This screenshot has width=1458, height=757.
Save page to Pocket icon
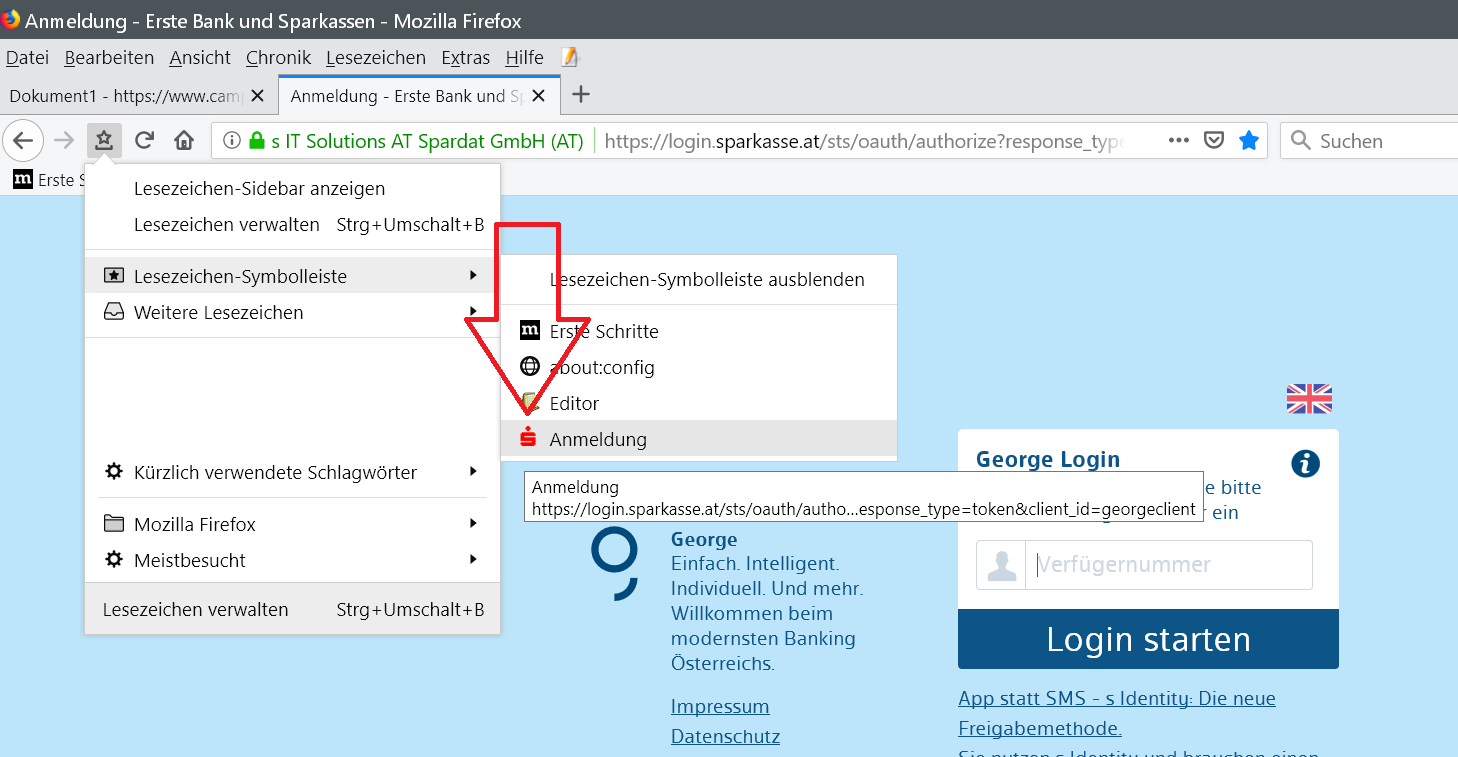click(1213, 141)
